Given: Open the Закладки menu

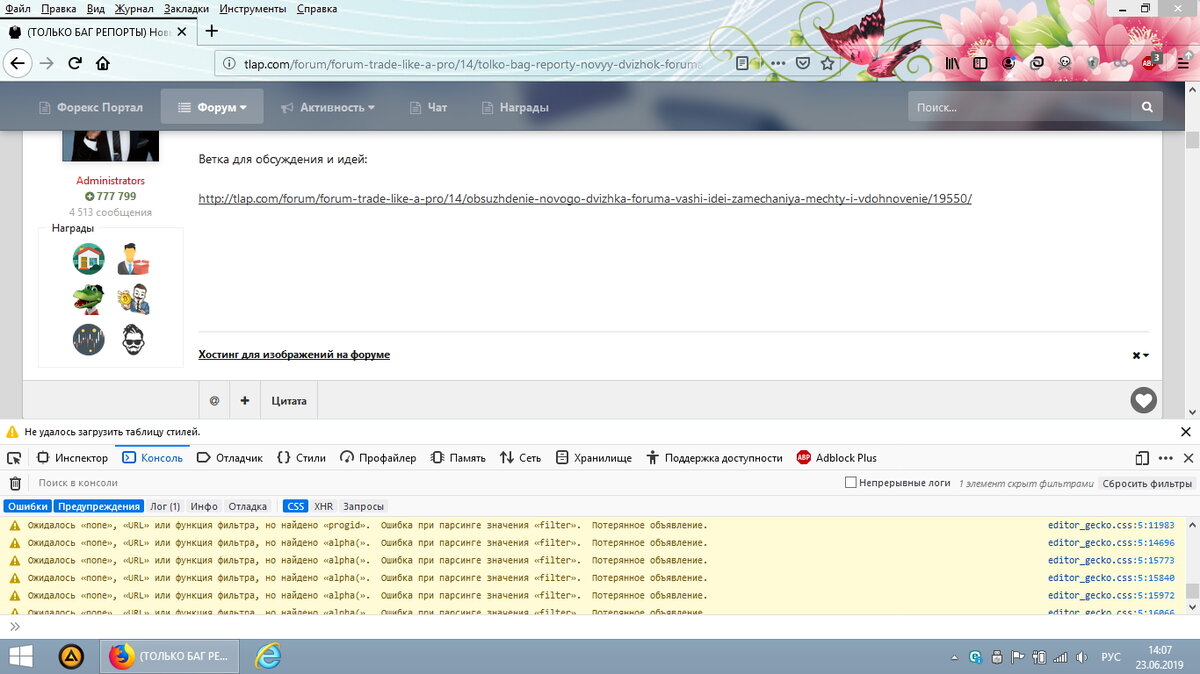Looking at the screenshot, I should pyautogui.click(x=187, y=8).
